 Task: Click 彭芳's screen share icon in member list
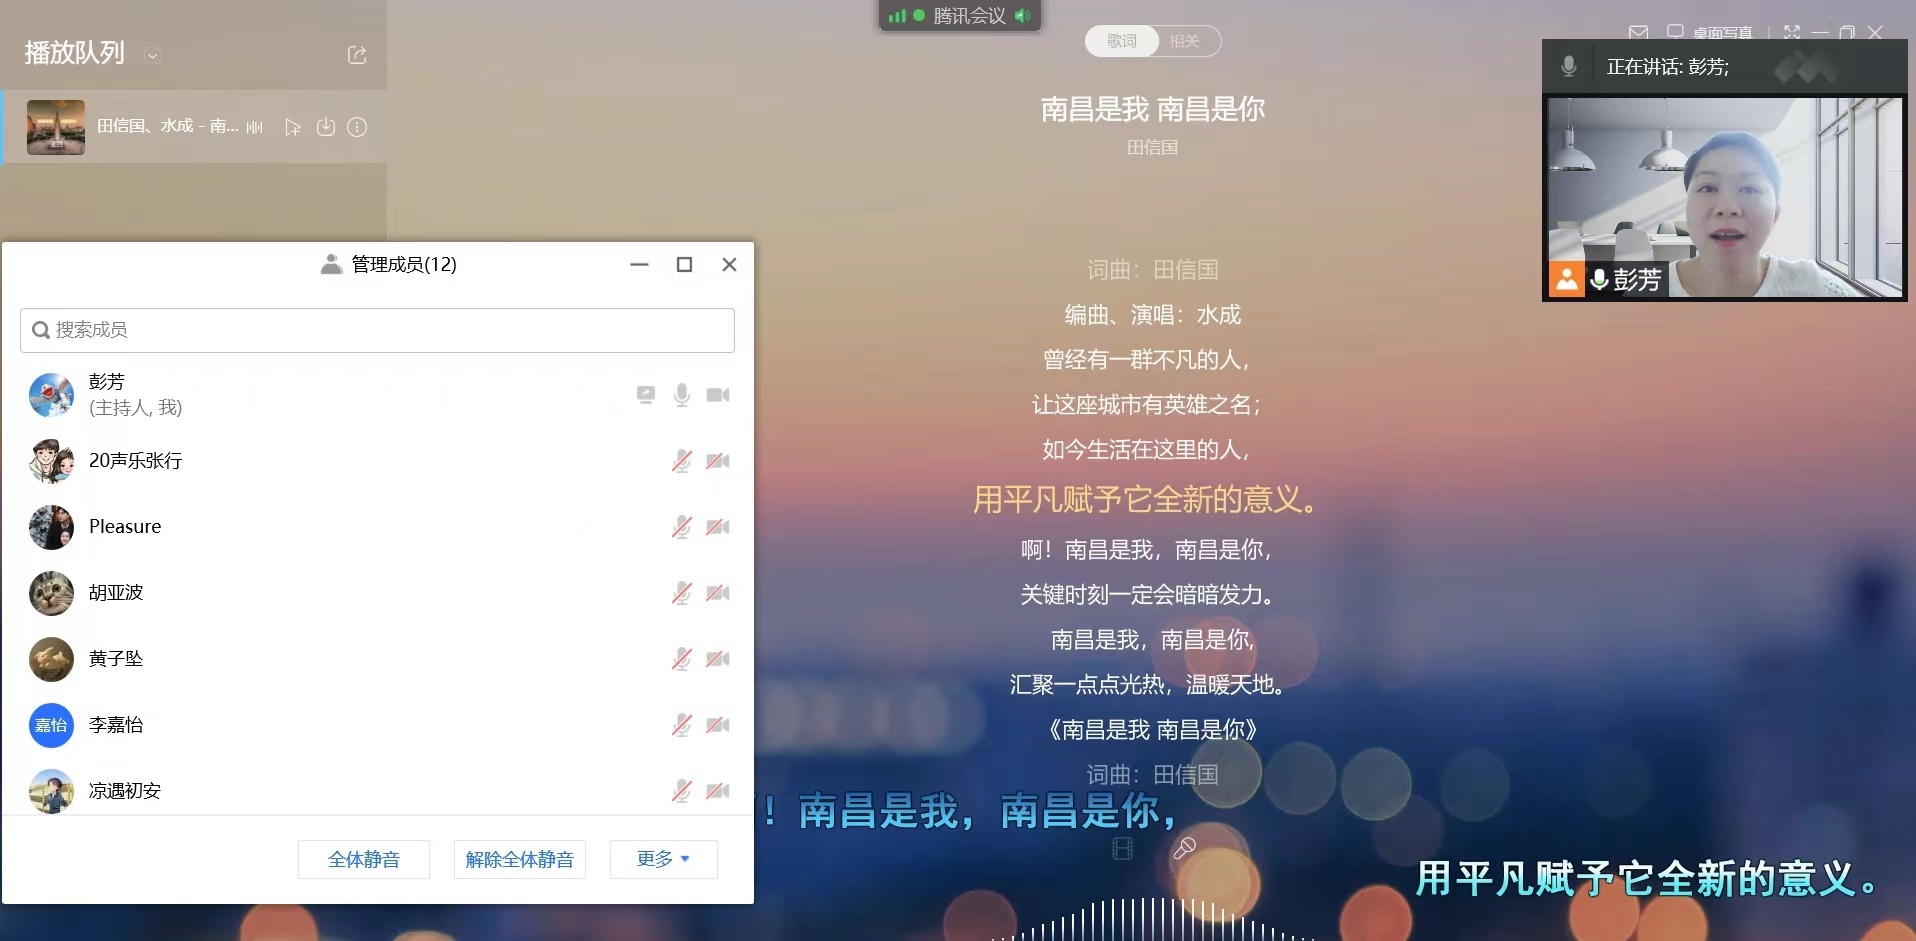646,395
